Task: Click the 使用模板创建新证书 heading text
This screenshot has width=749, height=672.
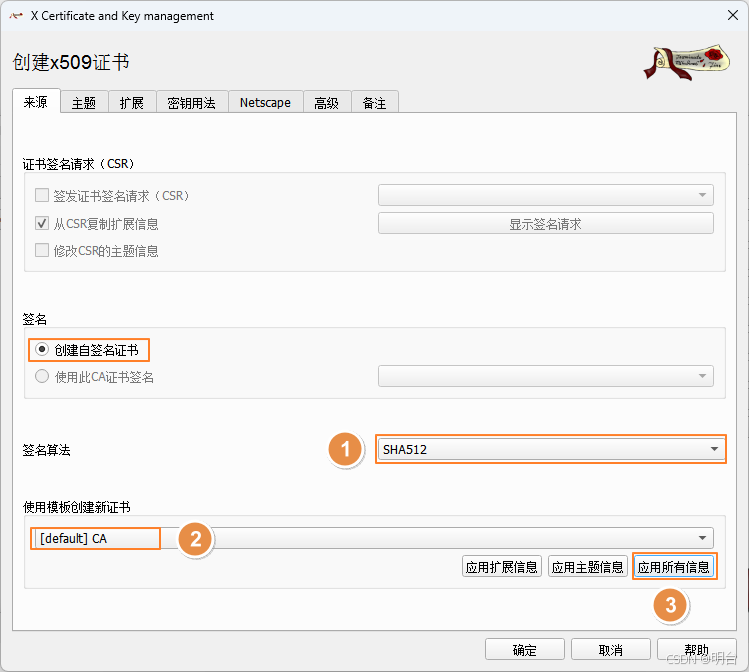Action: 76,507
